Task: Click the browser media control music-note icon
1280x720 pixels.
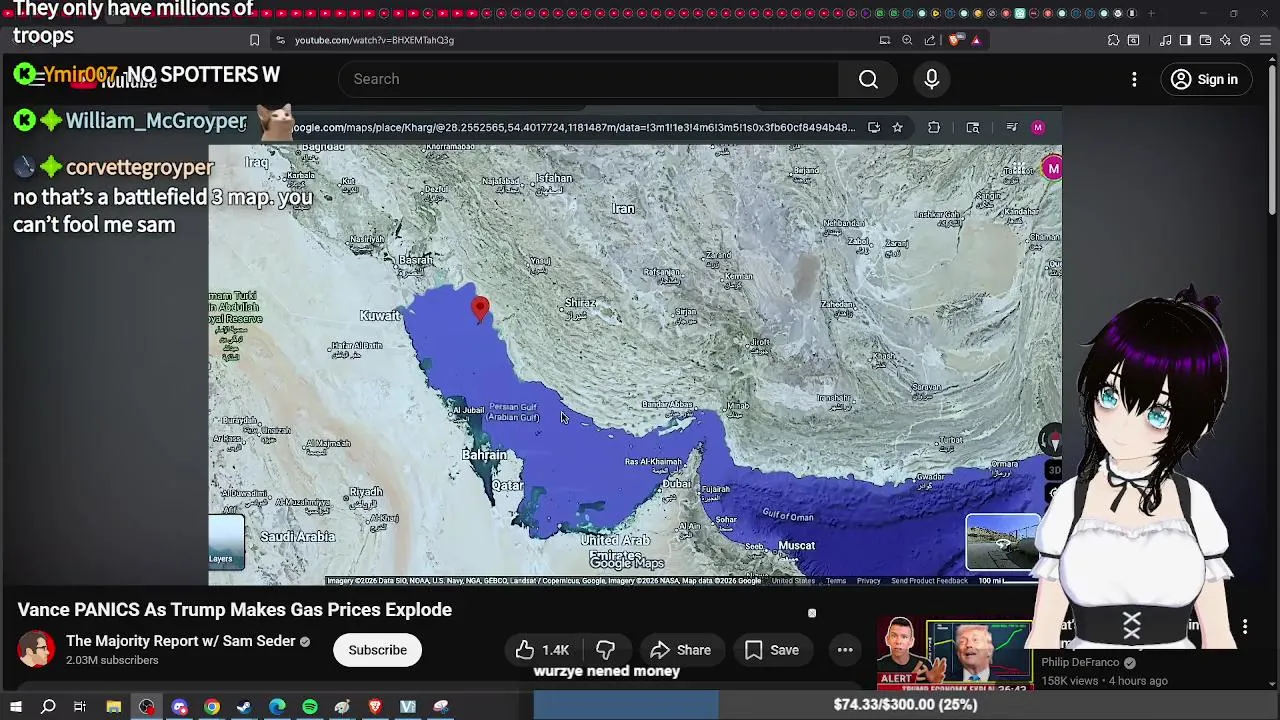Action: (1166, 40)
